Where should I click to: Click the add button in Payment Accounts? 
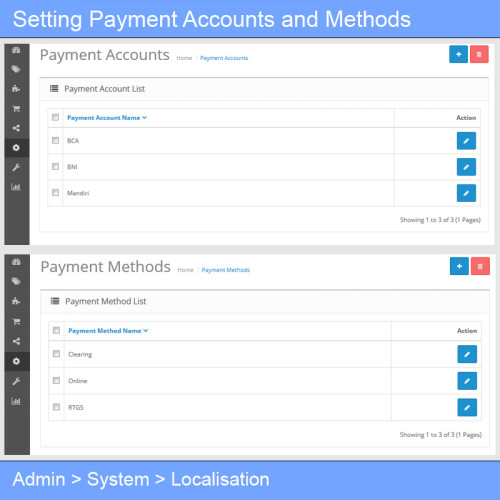coord(458,54)
